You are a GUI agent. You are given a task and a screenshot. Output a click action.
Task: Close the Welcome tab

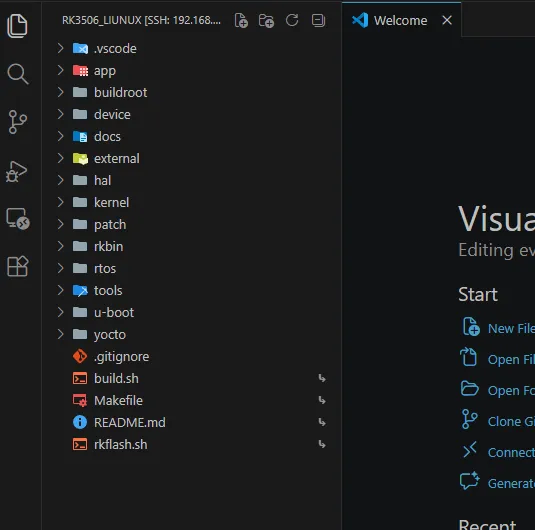coord(447,20)
